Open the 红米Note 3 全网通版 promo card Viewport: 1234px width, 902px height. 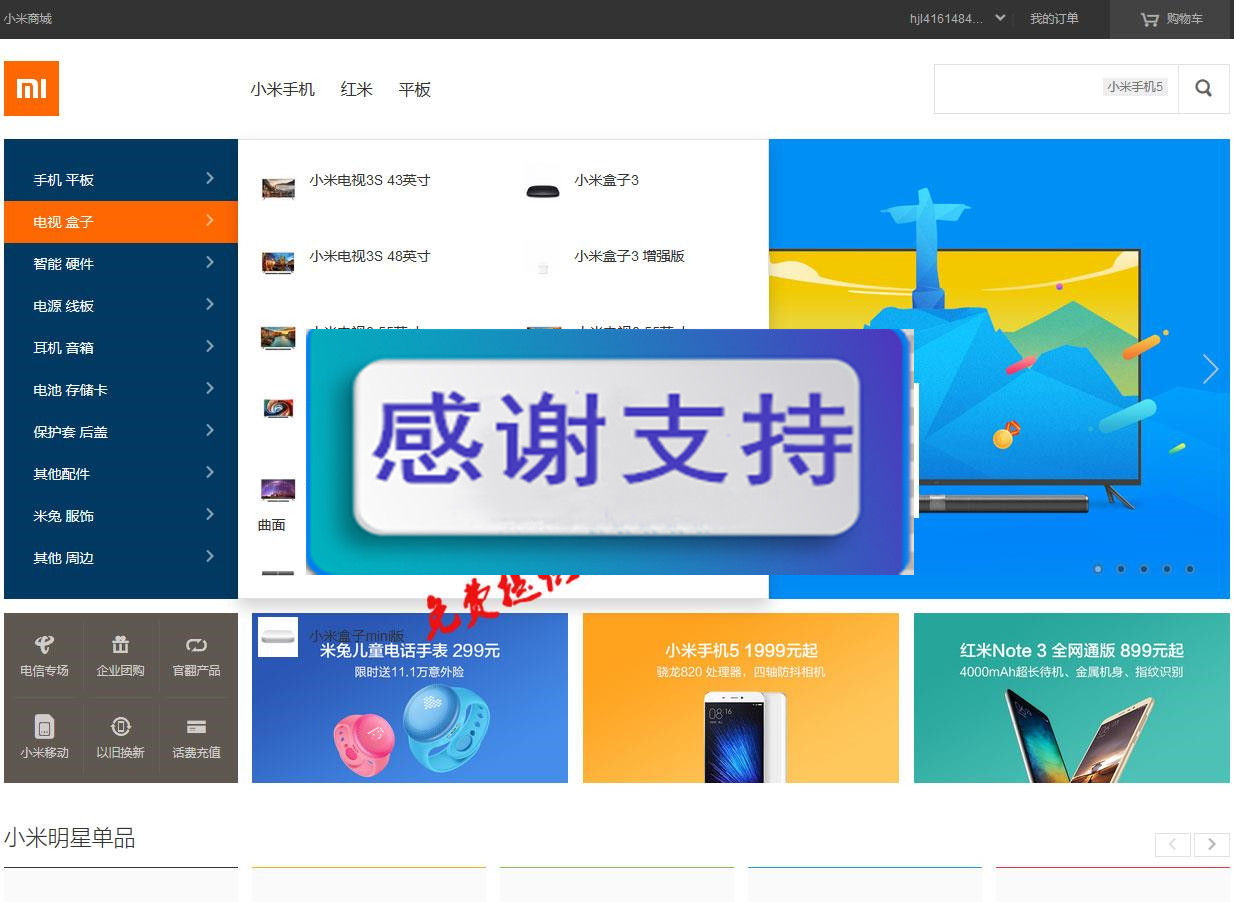coord(1072,698)
